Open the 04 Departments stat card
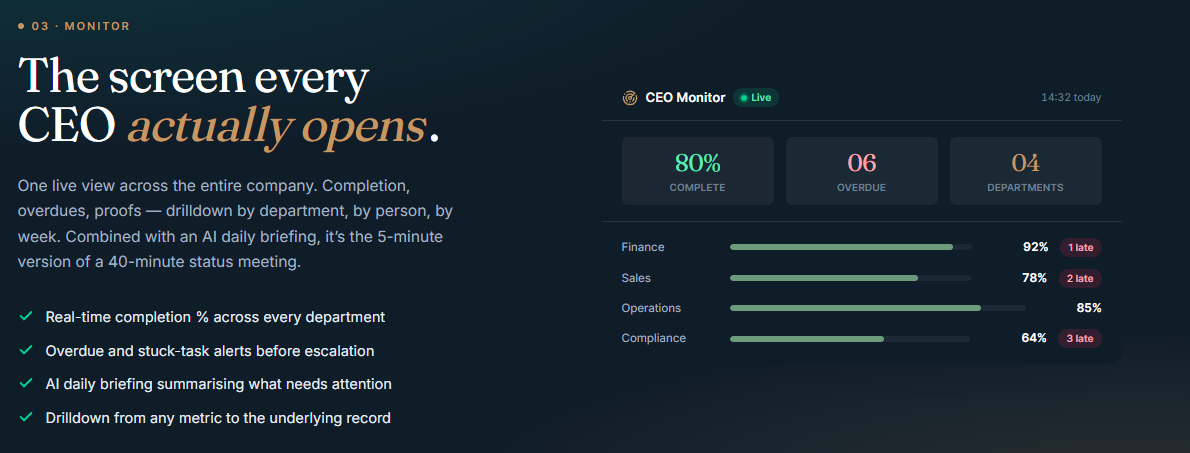 (x=1025, y=171)
